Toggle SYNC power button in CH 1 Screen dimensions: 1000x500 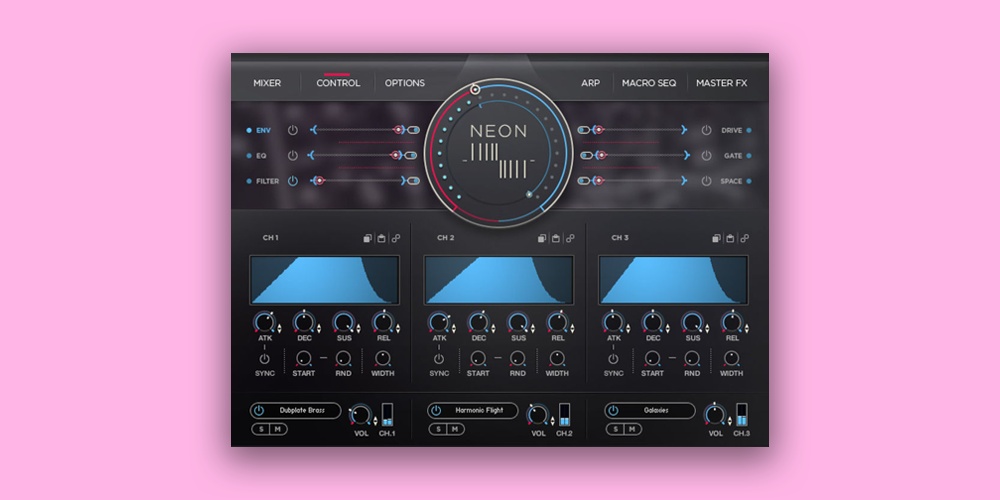[265, 358]
